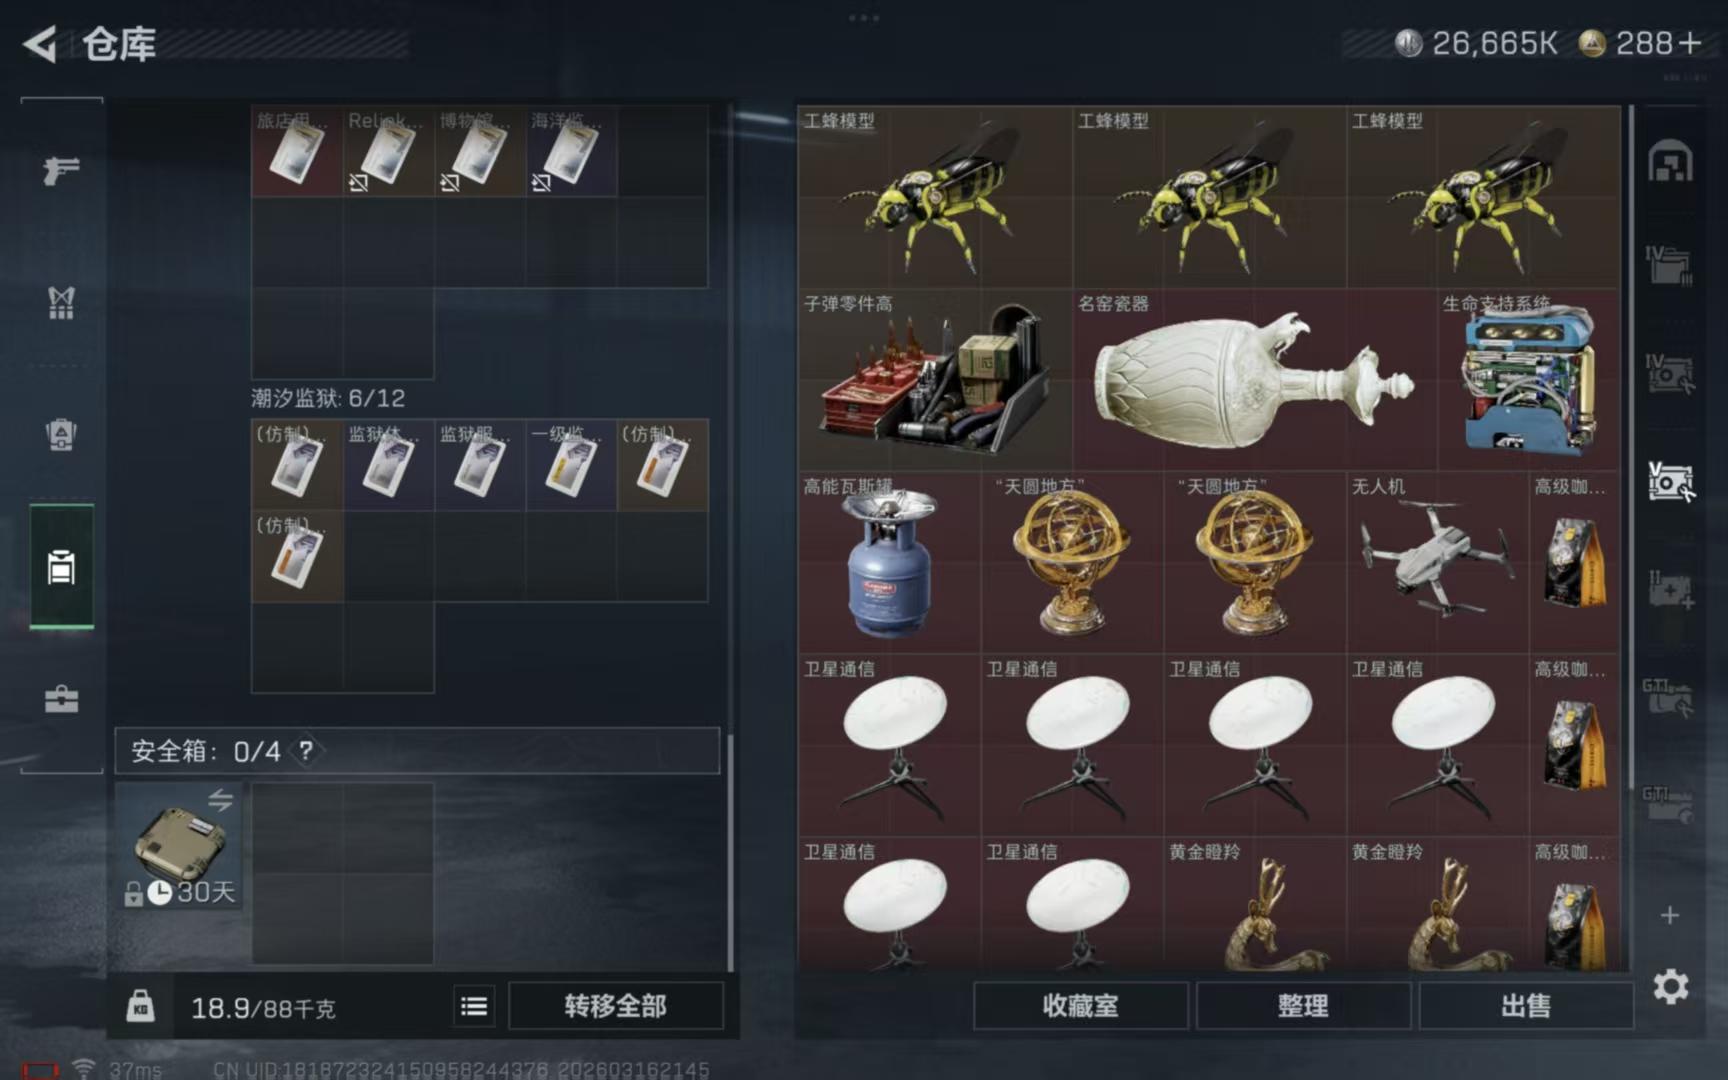Click the plus icon to add storage box
Image resolution: width=1728 pixels, height=1080 pixels.
tap(1669, 915)
